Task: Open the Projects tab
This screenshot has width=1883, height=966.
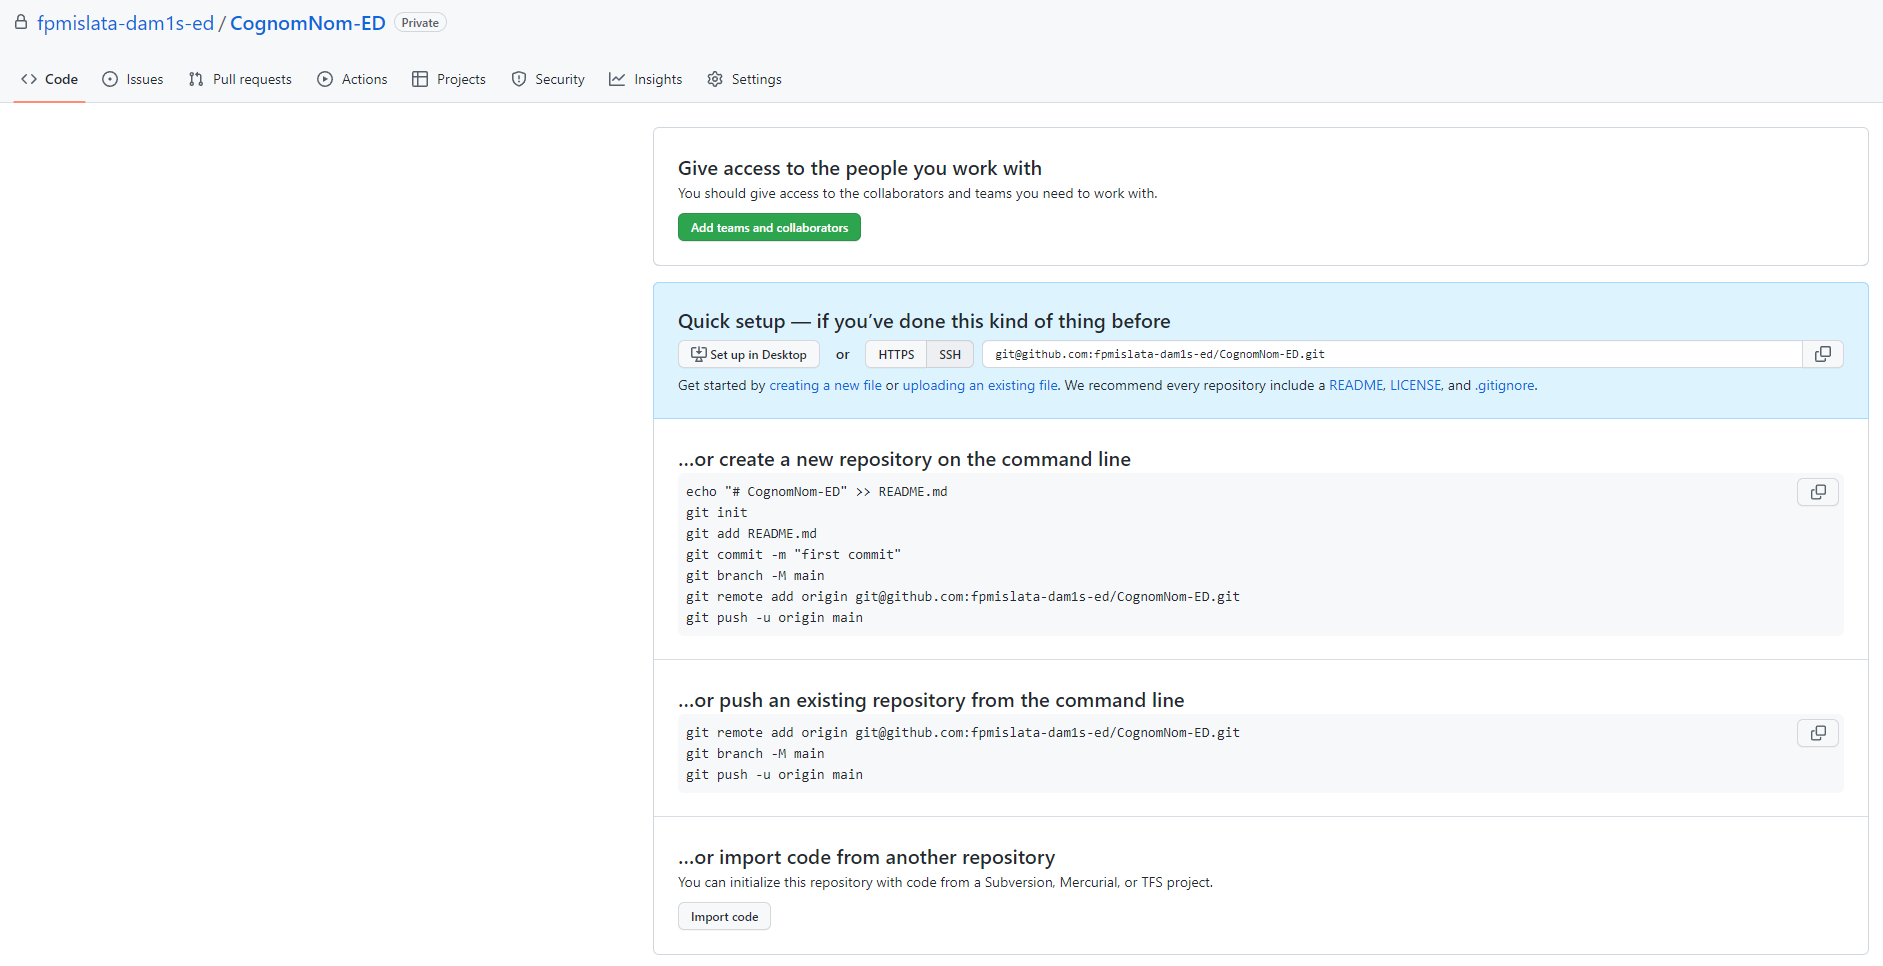Action: (449, 79)
